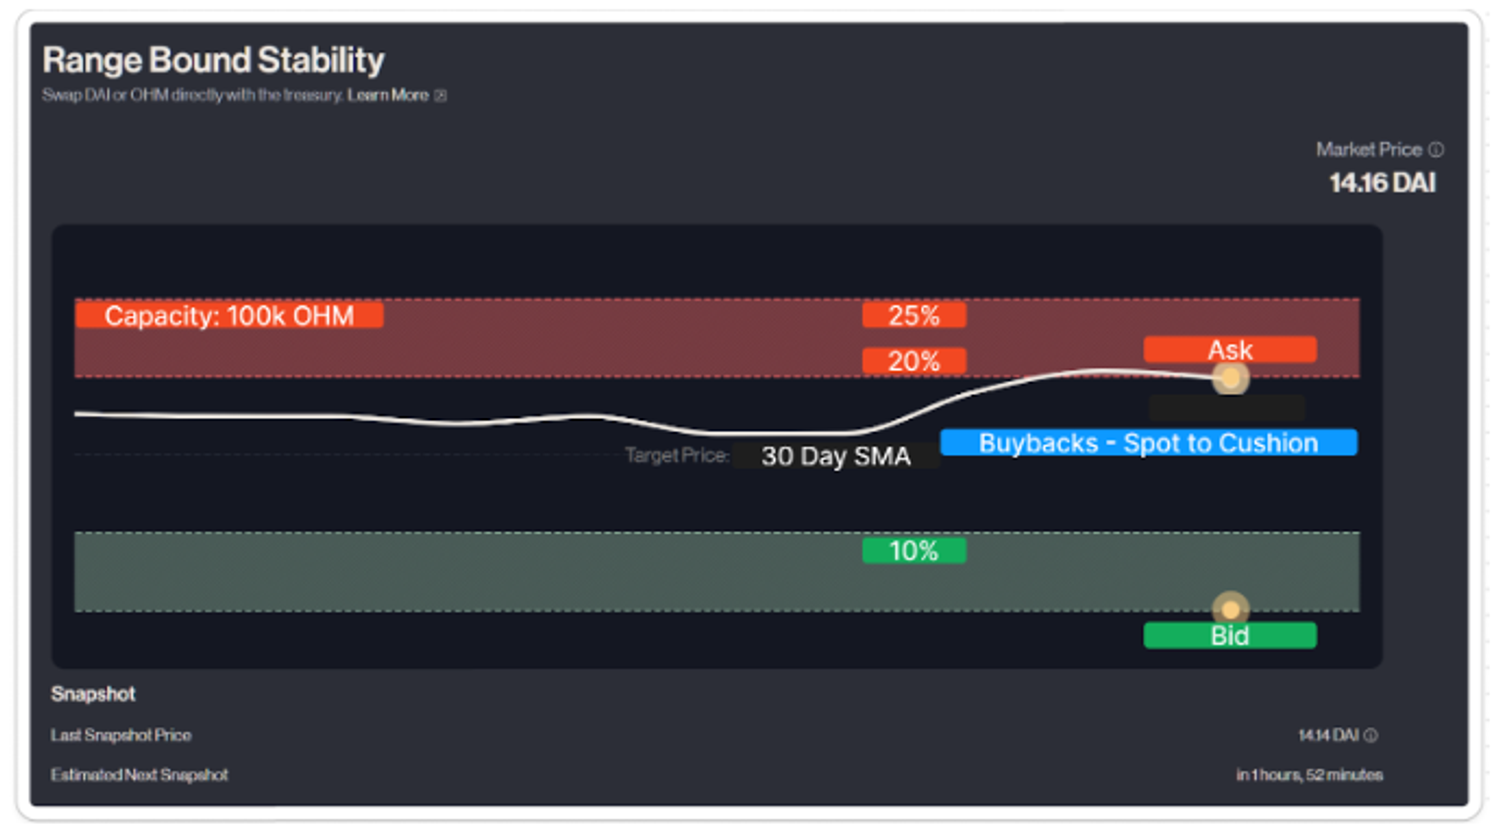Screen dimensions: 1500x829
Task: Click the green Bid label
Action: 1229,636
